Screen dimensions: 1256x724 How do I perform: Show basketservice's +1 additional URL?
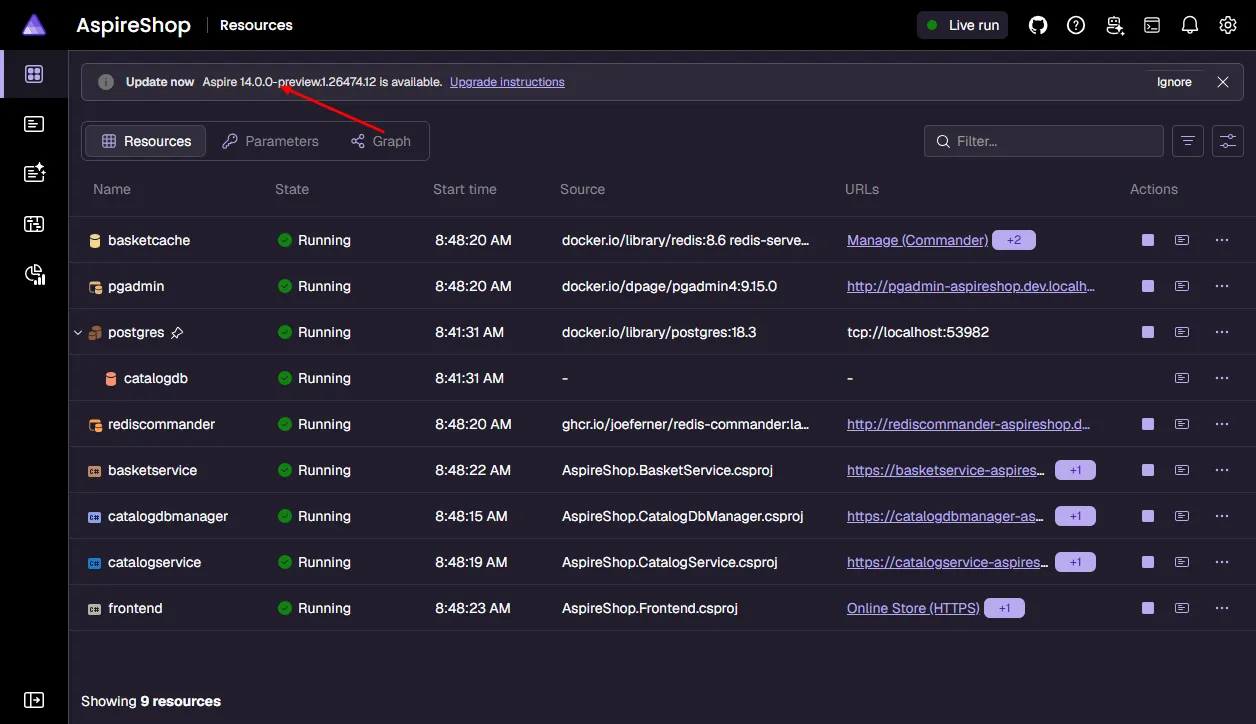[1075, 470]
